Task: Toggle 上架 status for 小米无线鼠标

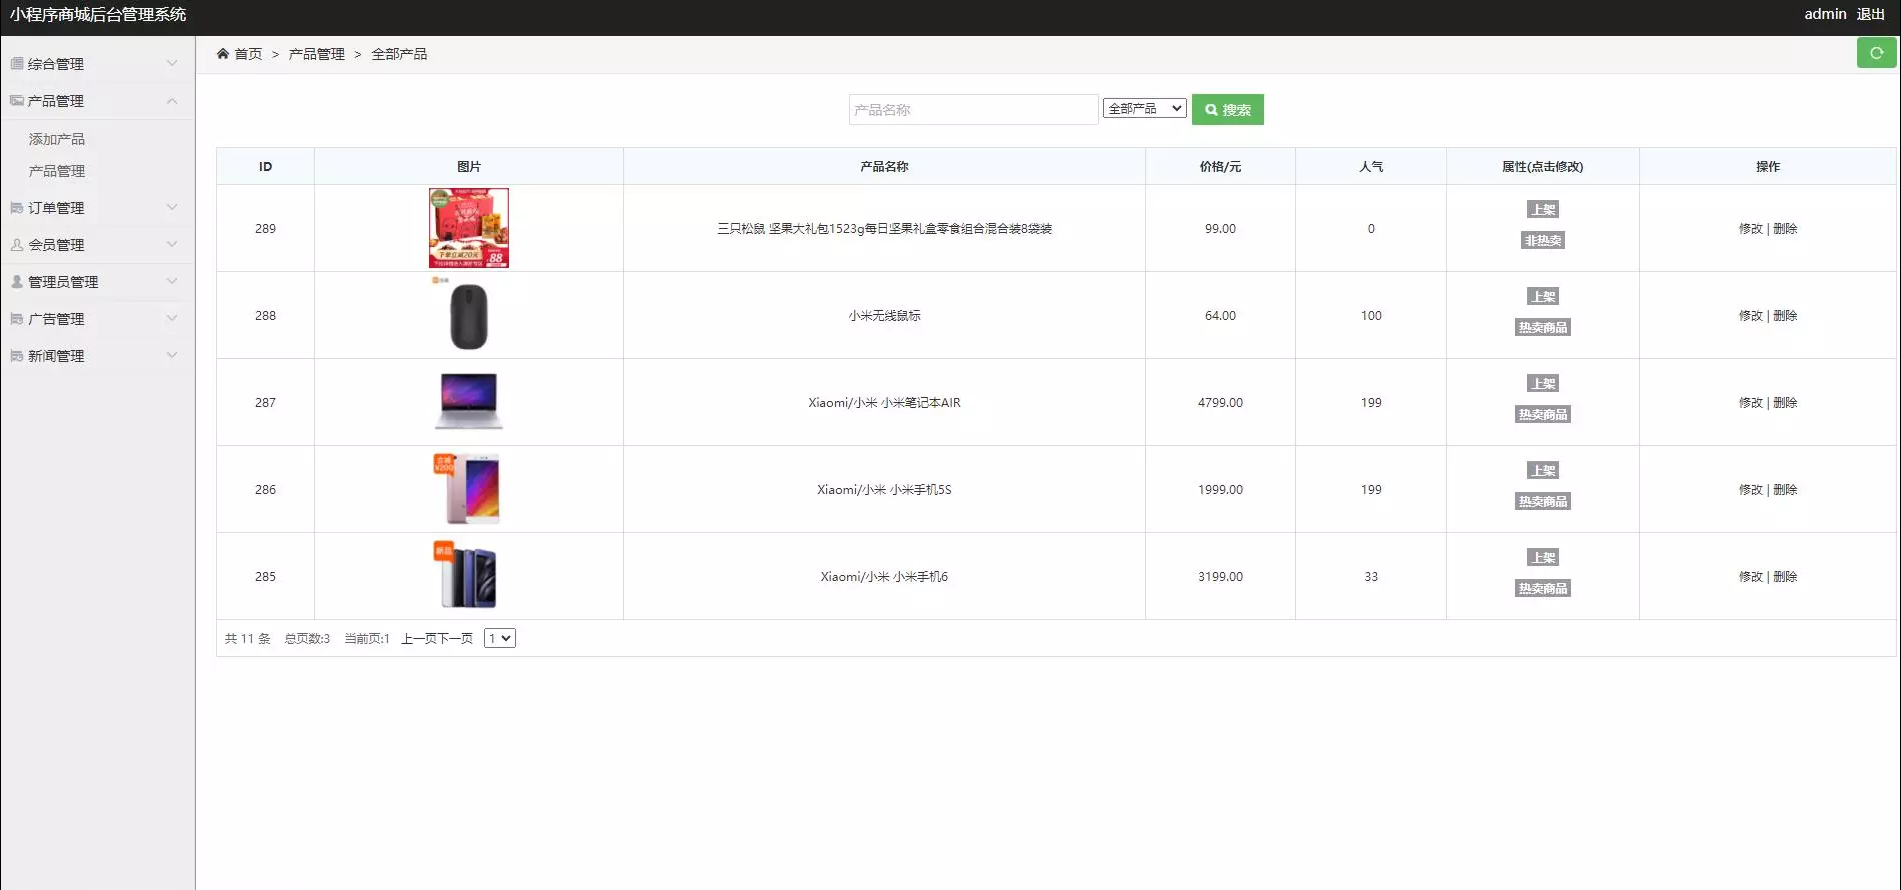Action: (x=1542, y=296)
